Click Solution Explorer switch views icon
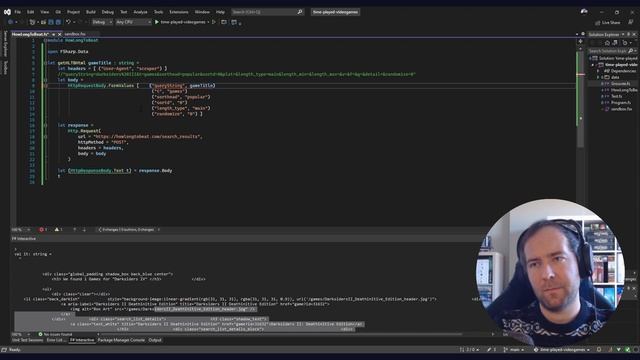This screenshot has height=360, width=640. tap(615, 43)
